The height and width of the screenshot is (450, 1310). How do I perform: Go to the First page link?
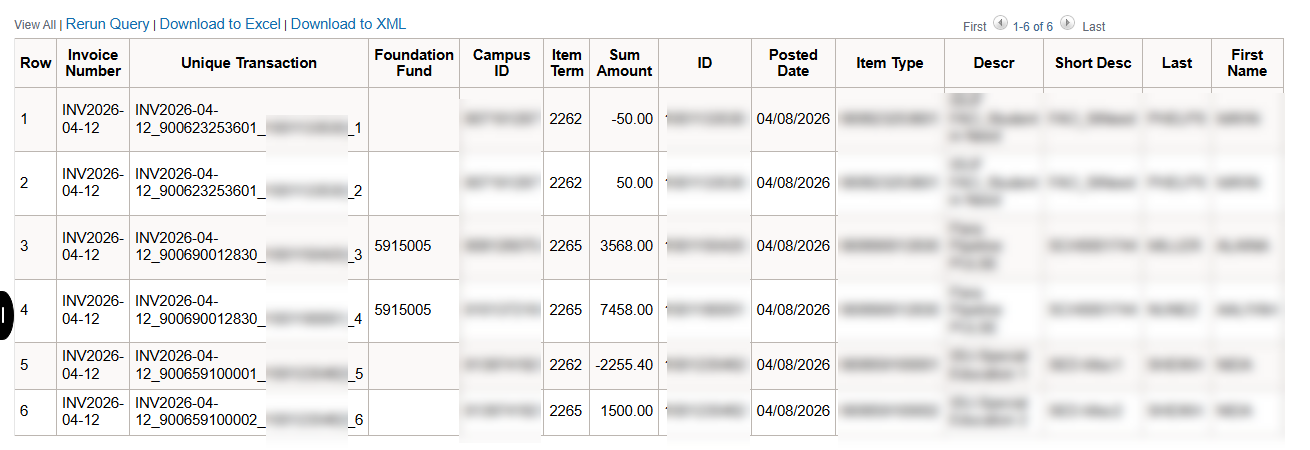(x=975, y=27)
